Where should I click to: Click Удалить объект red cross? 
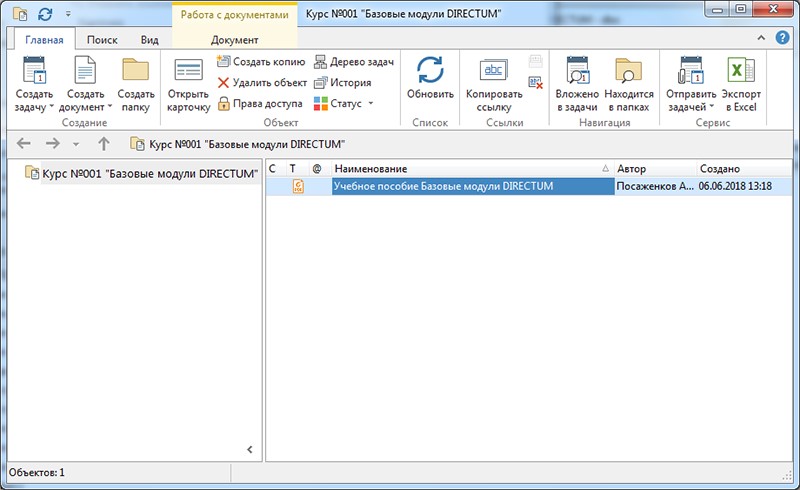(x=223, y=83)
